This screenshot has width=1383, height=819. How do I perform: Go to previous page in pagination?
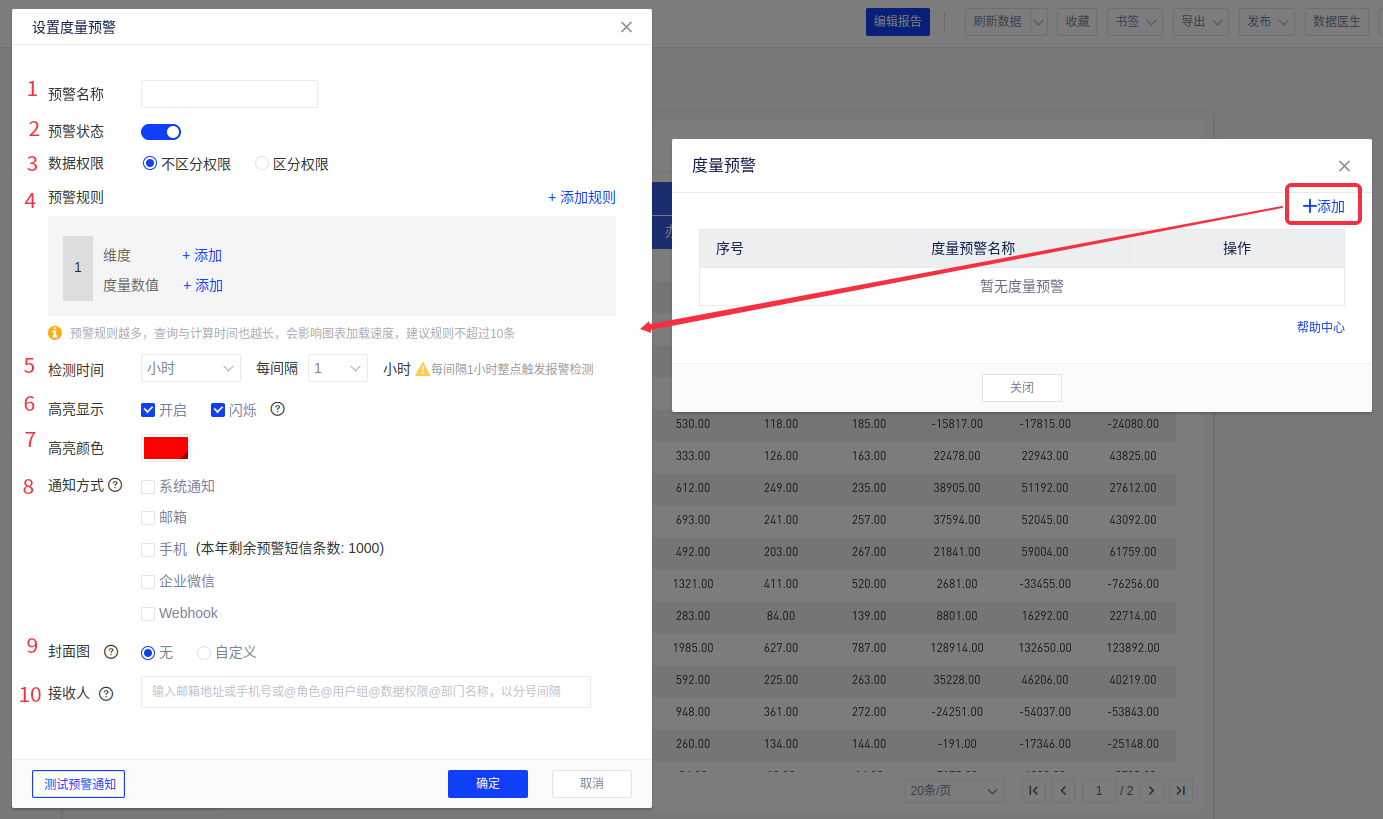[1063, 791]
